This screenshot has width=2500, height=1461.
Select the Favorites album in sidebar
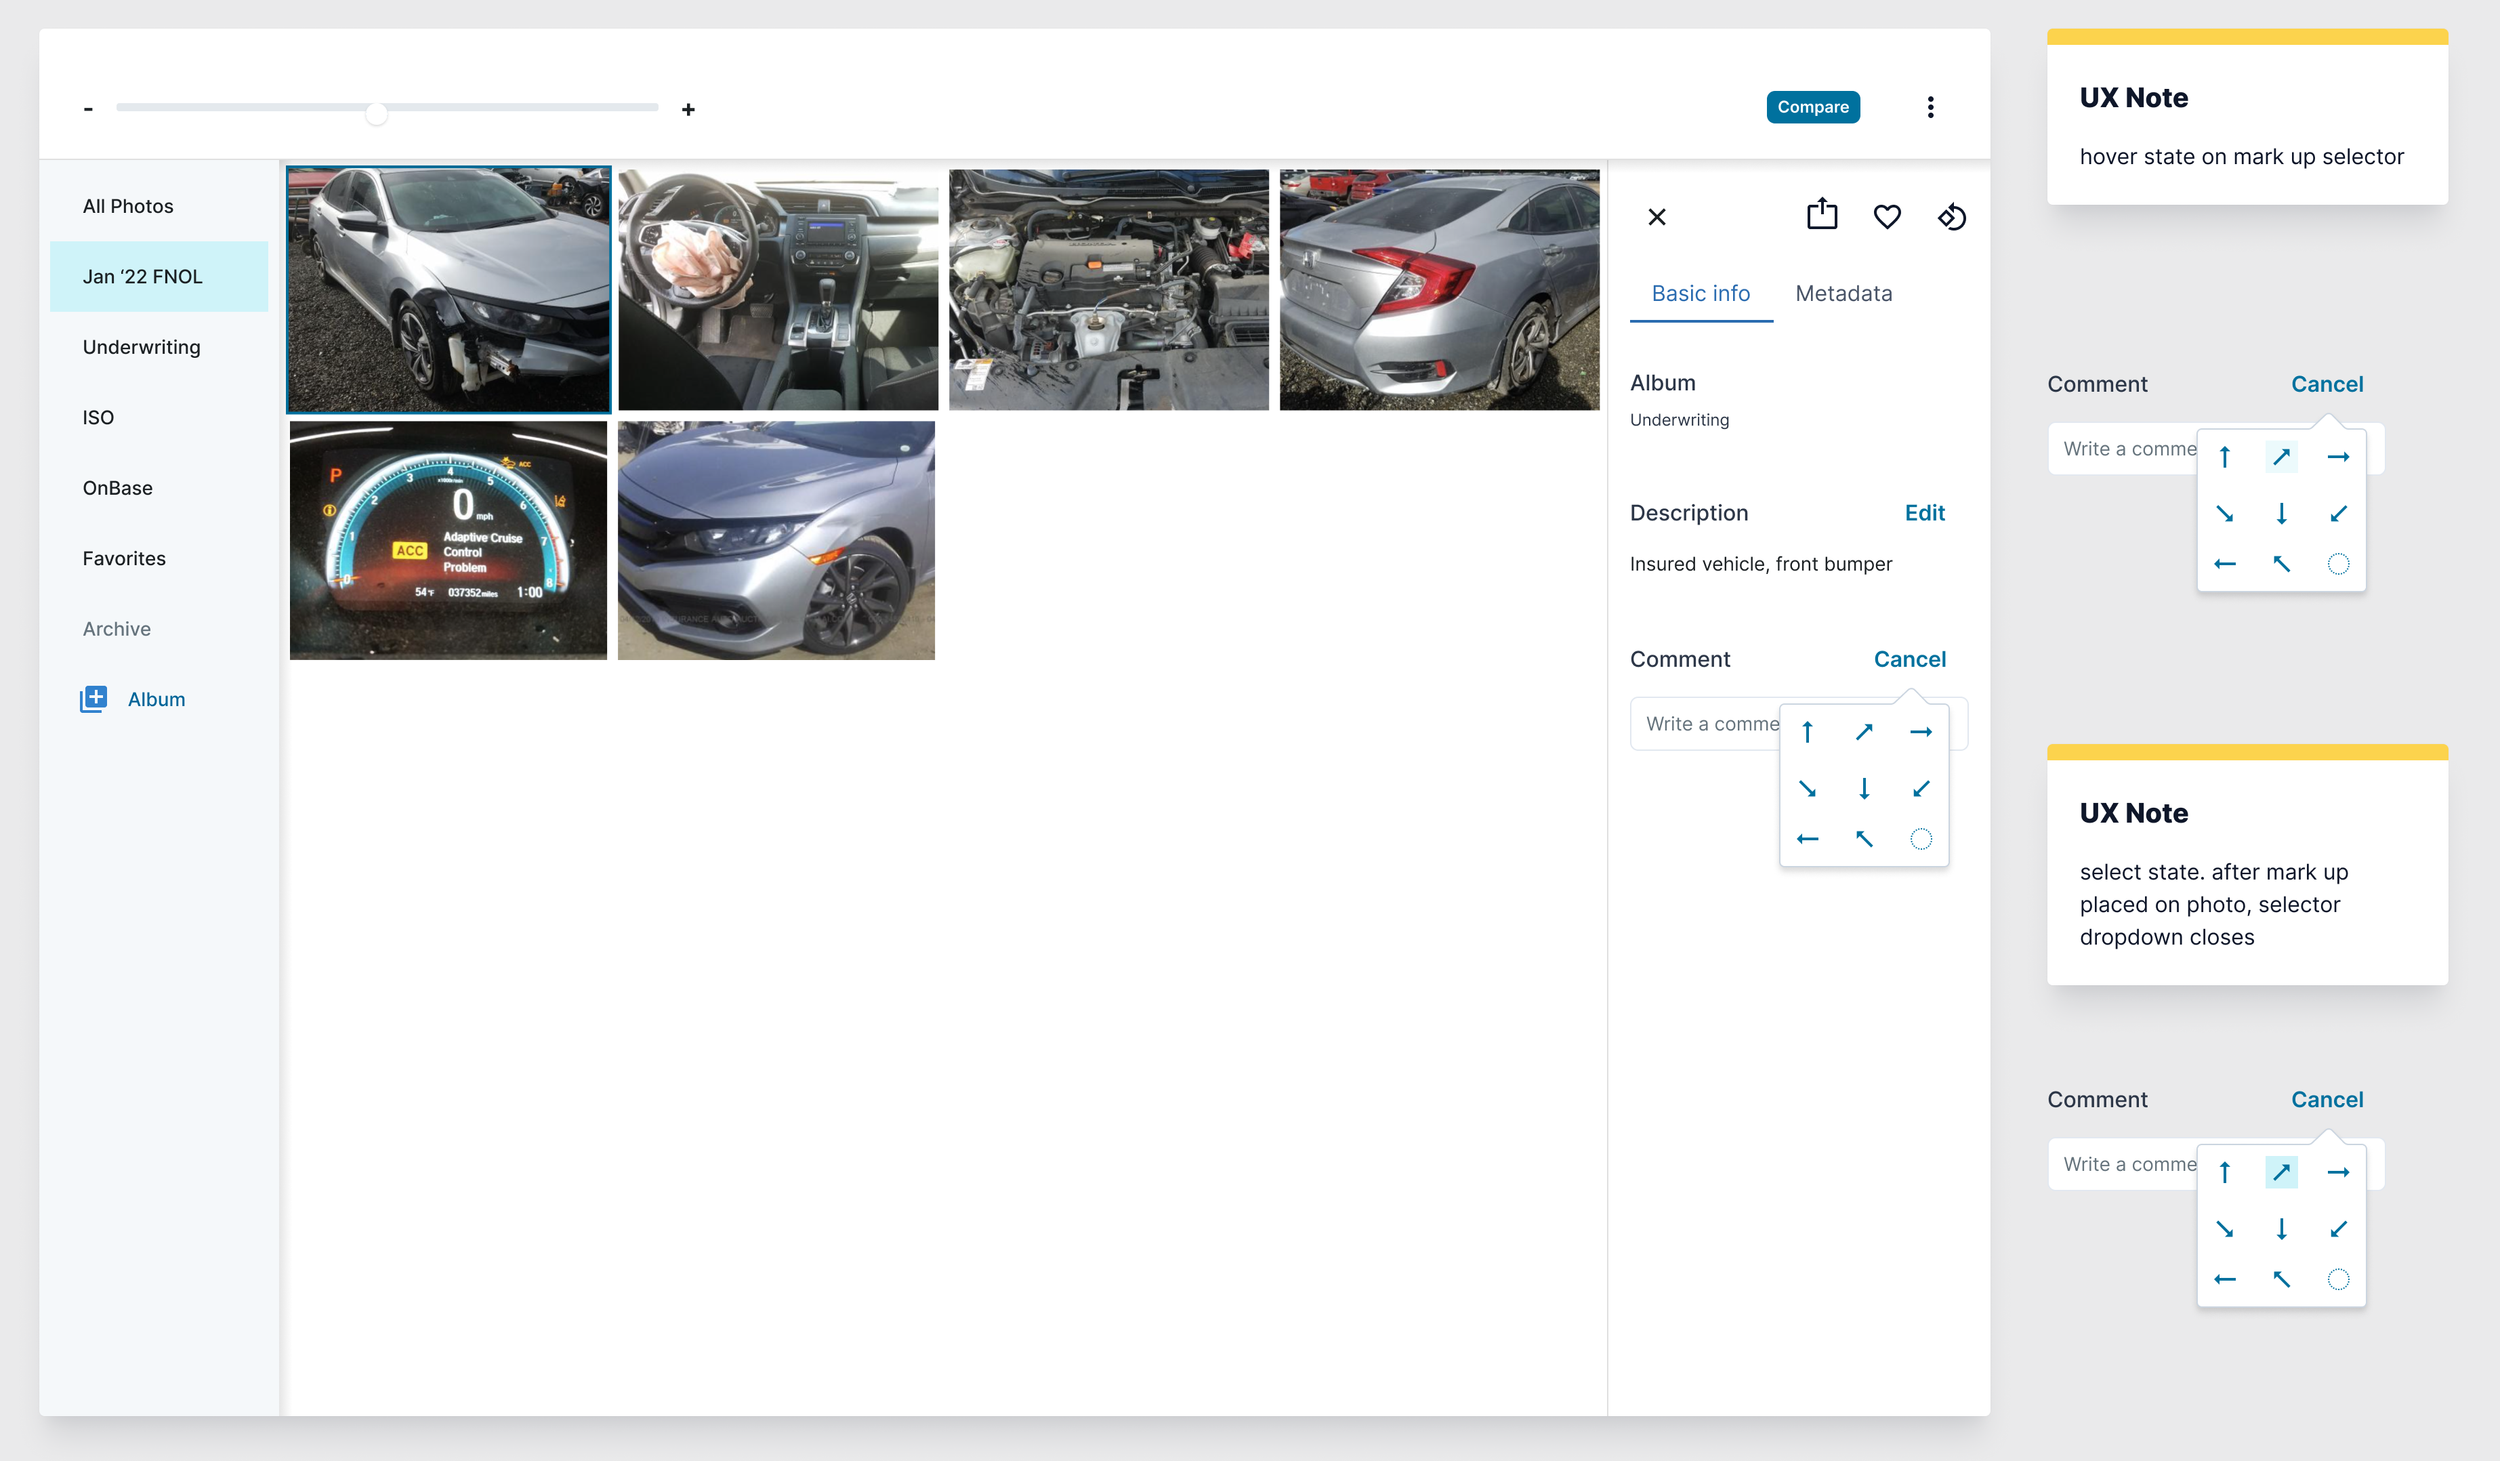tap(124, 558)
